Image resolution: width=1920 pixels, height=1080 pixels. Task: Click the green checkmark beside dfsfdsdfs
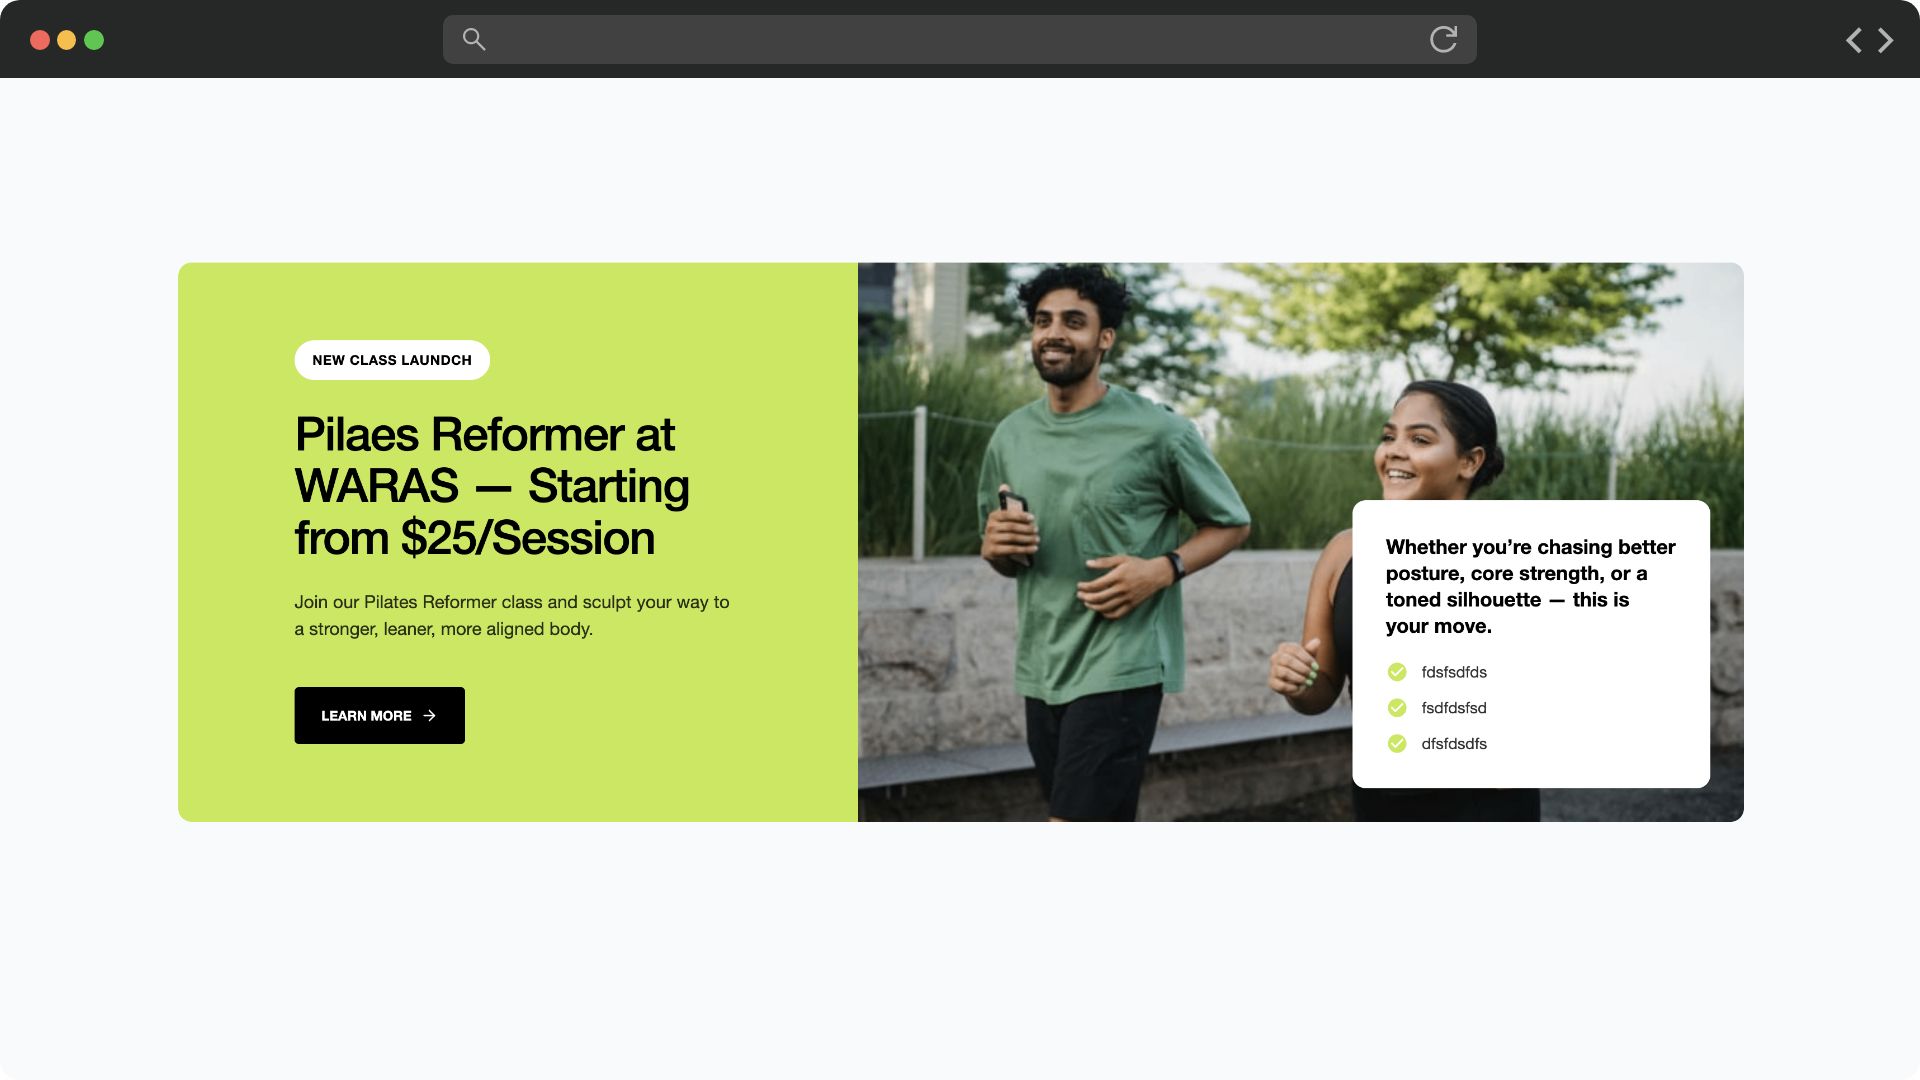(1397, 744)
